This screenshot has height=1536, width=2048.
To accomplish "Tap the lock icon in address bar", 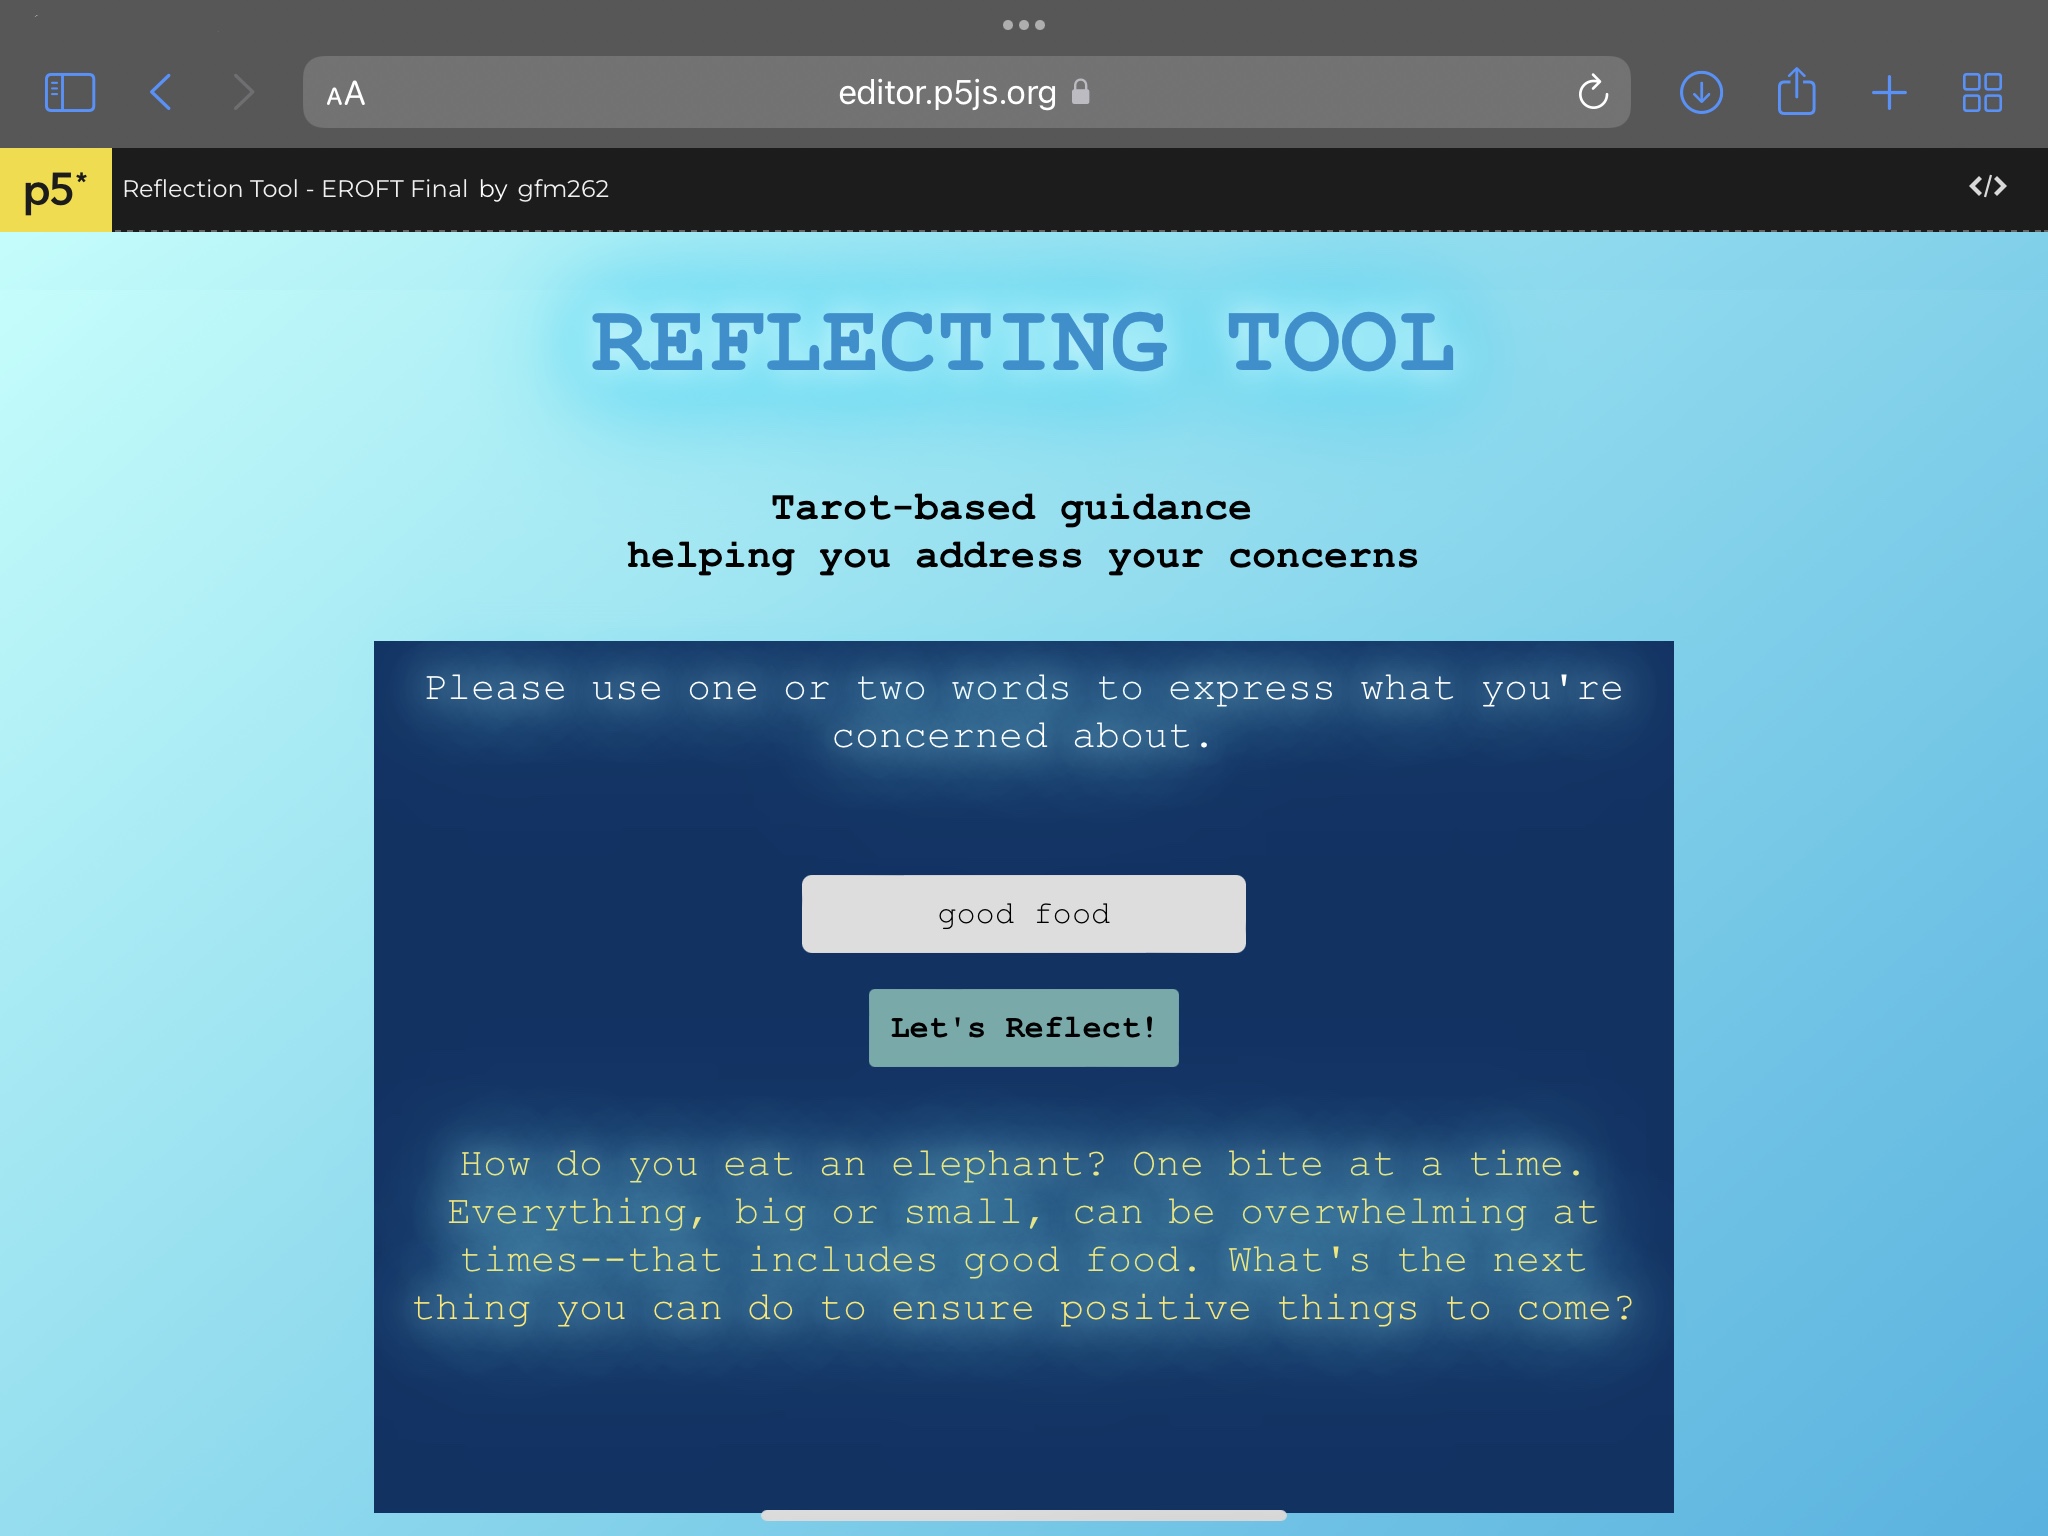I will click(1080, 92).
